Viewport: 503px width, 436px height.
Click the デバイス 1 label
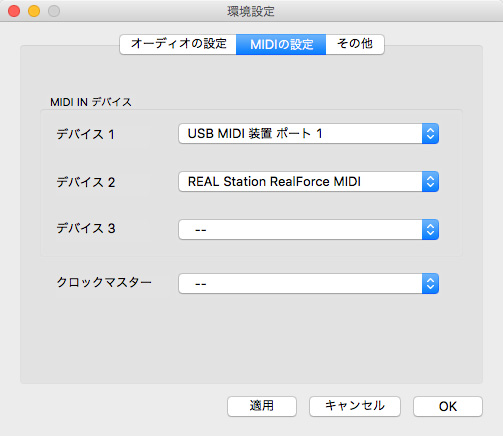(x=86, y=134)
